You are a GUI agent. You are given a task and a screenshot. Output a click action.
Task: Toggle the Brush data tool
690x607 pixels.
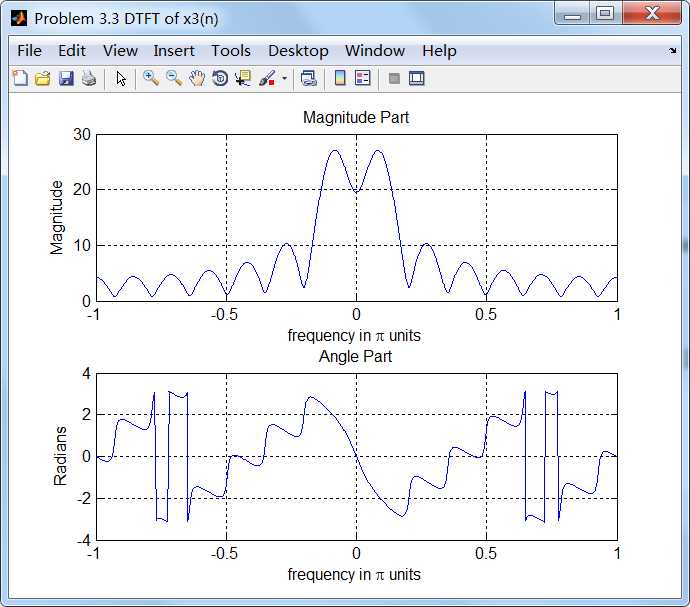pos(267,78)
